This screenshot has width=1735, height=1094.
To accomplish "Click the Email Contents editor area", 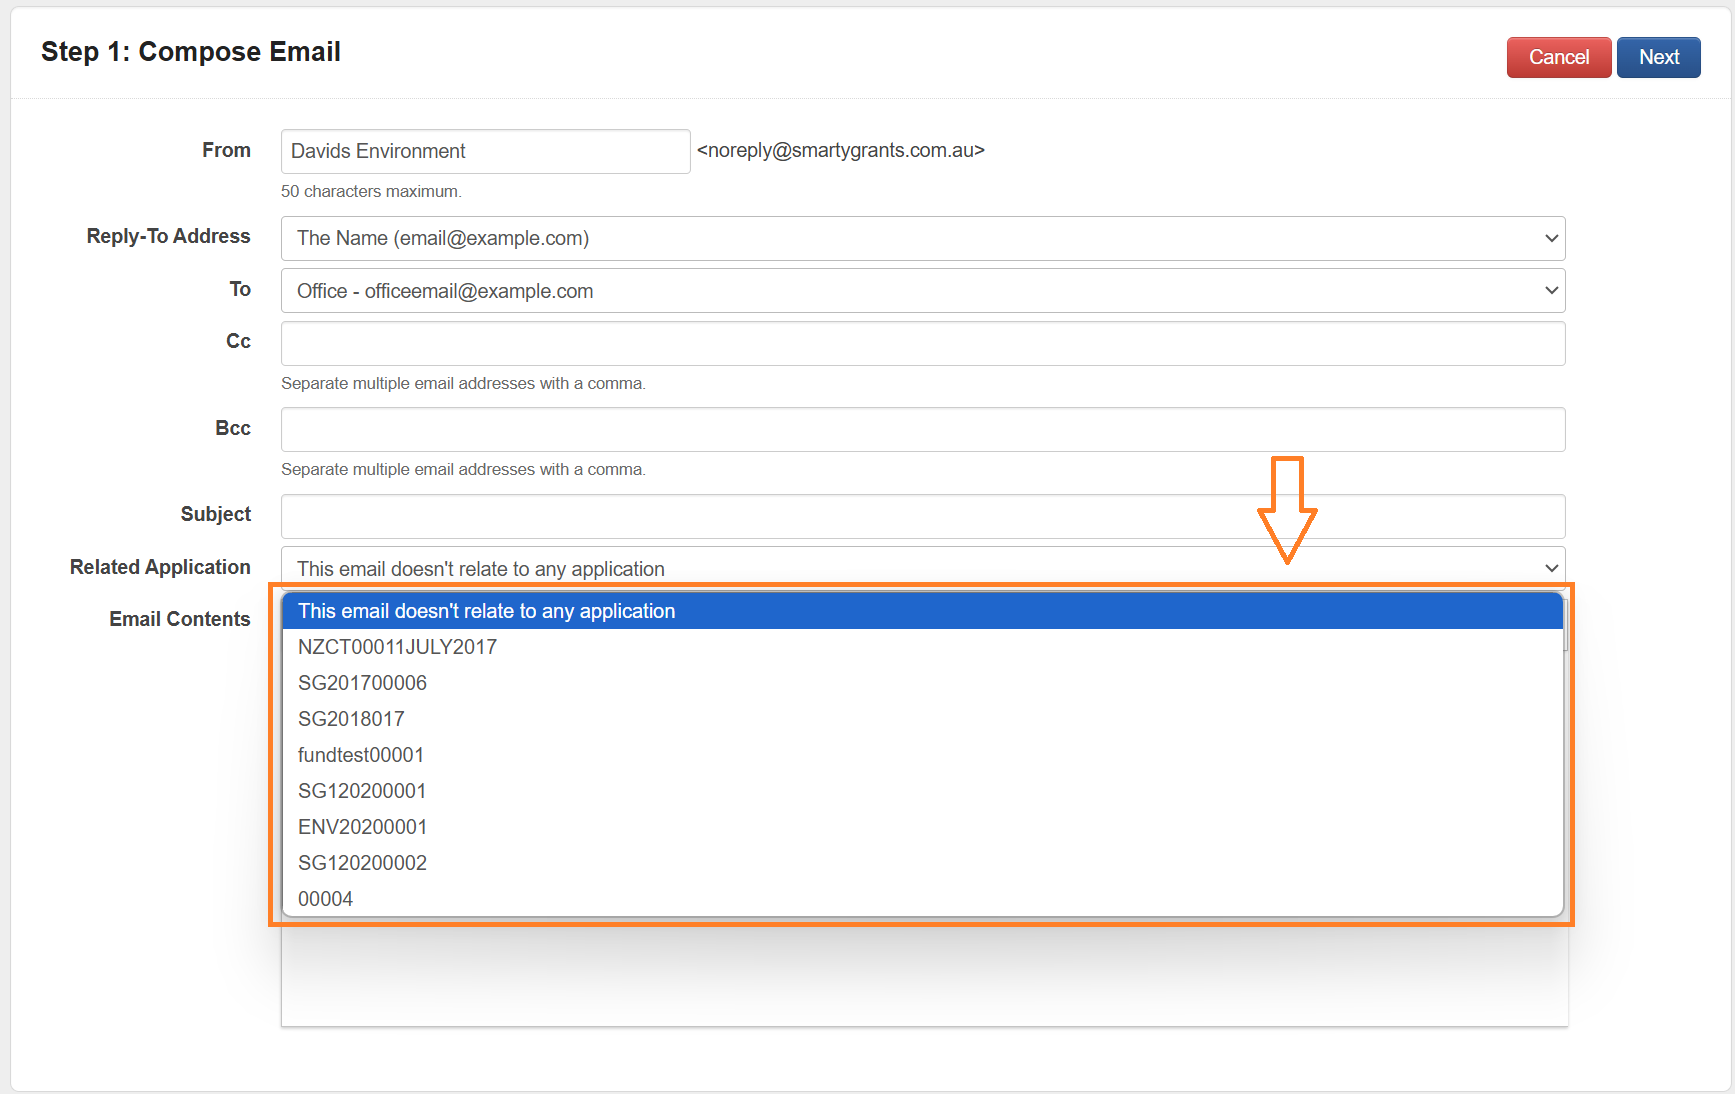I will point(922,975).
